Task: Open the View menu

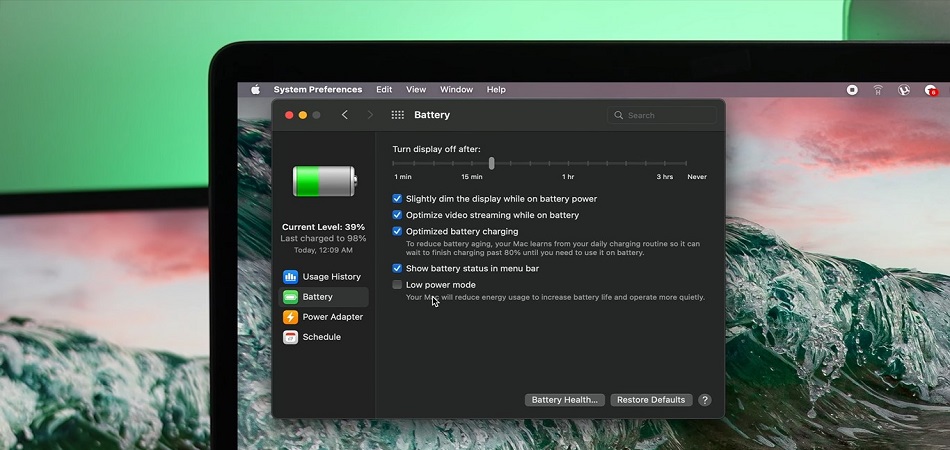Action: click(x=416, y=90)
